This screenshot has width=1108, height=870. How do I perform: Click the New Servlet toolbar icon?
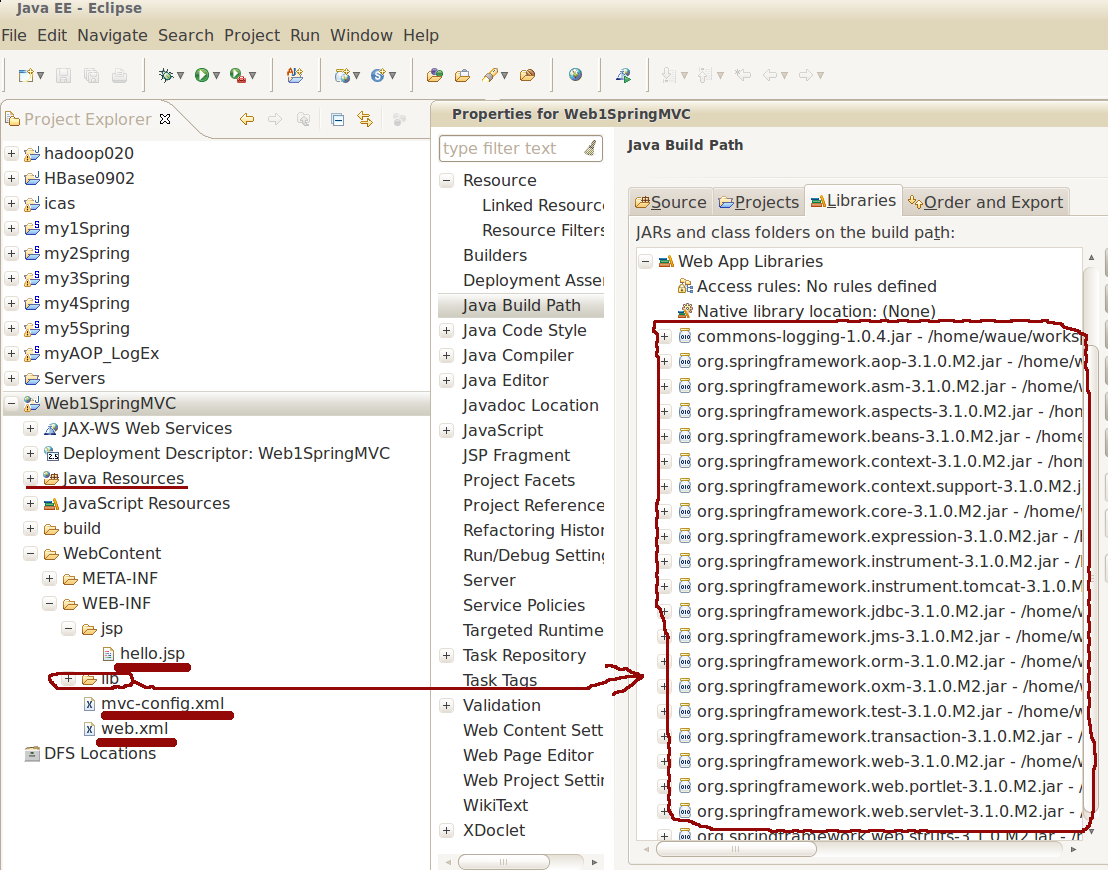[379, 75]
